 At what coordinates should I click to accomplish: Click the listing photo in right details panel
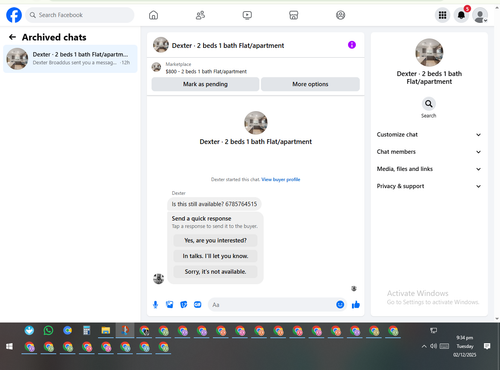click(x=429, y=53)
